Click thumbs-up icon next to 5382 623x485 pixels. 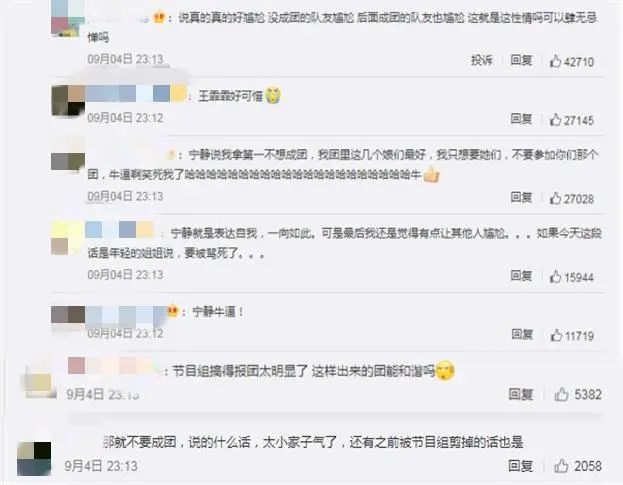coord(561,394)
